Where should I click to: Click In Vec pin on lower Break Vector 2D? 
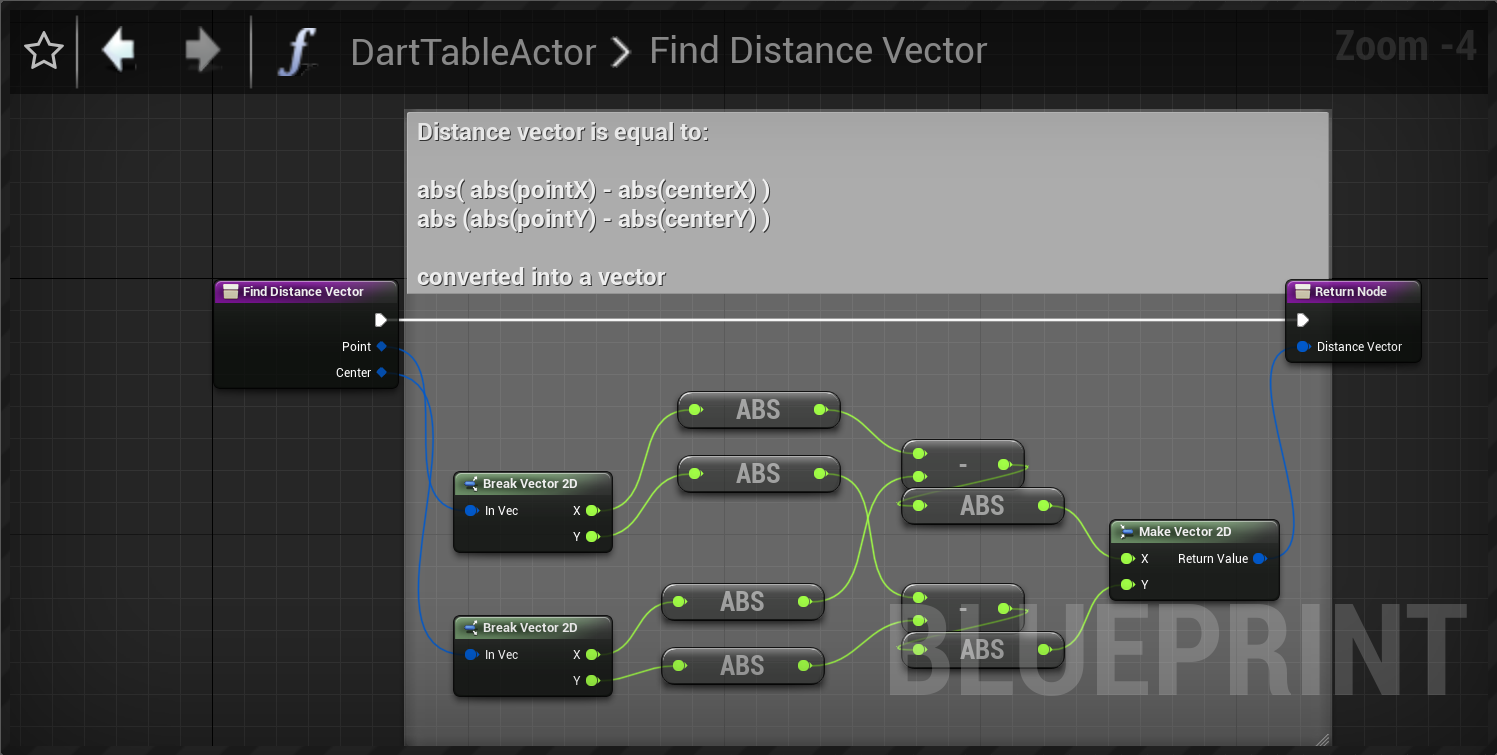(x=471, y=655)
